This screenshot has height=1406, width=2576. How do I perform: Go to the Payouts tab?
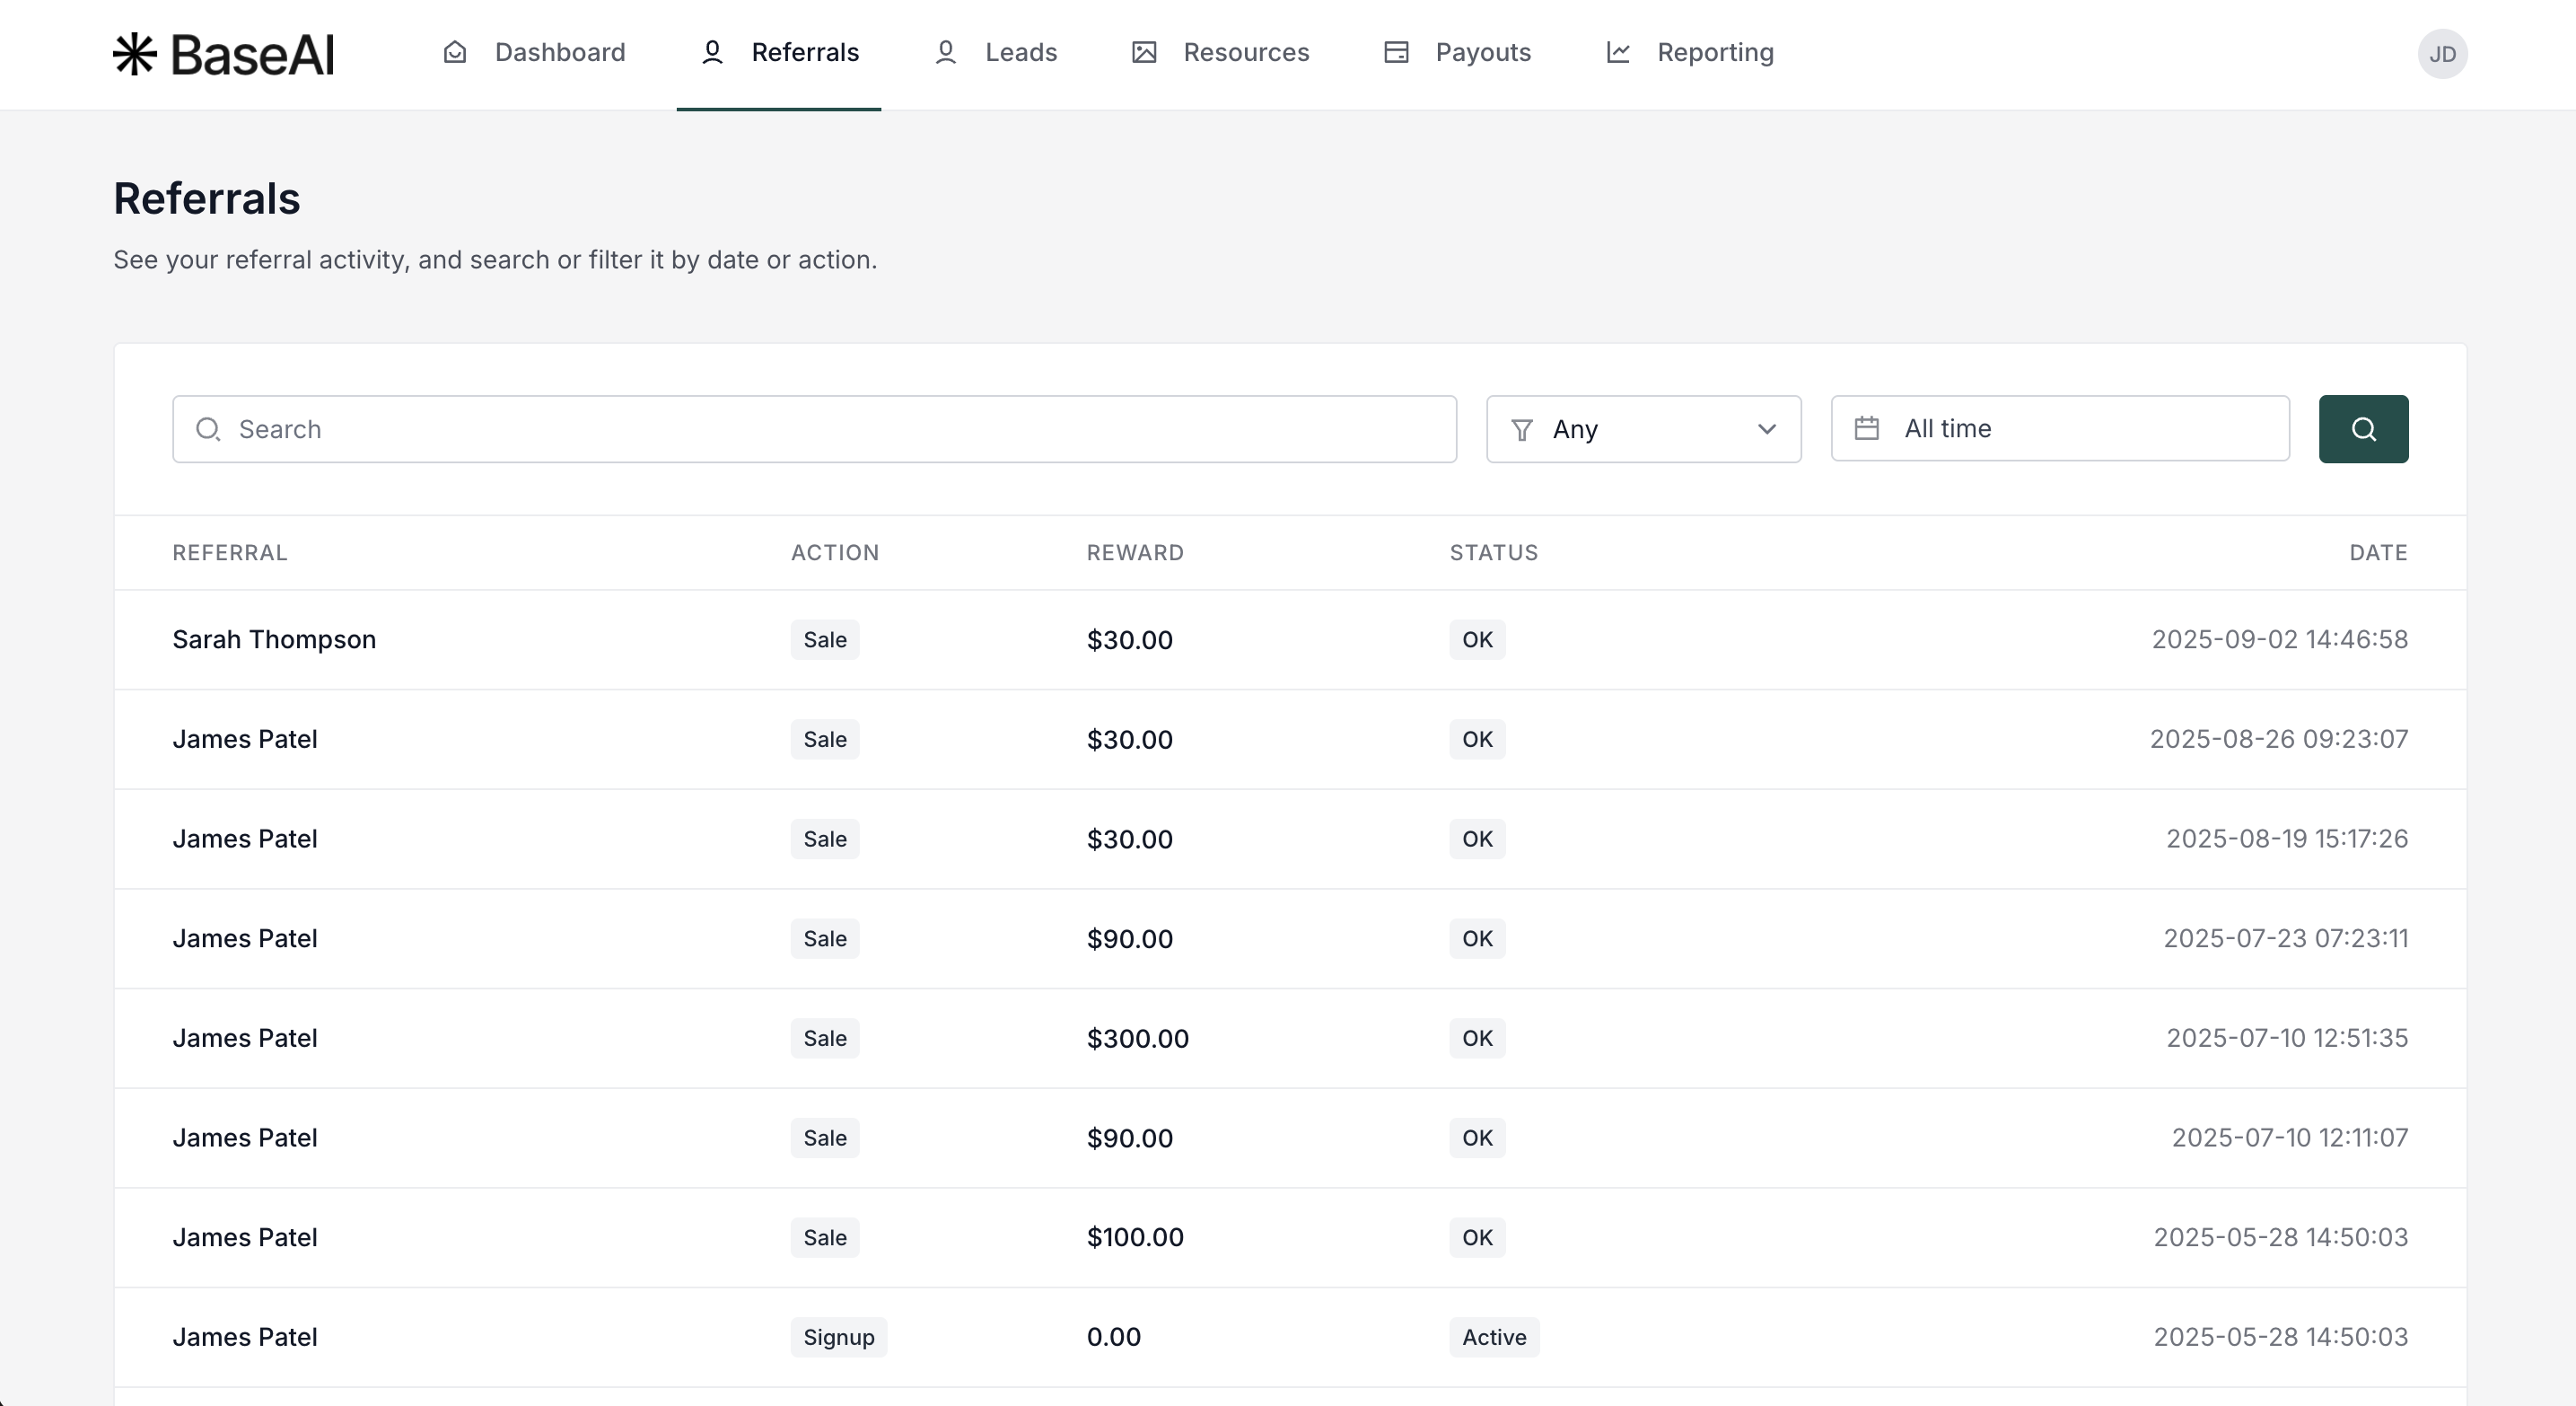[x=1482, y=53]
